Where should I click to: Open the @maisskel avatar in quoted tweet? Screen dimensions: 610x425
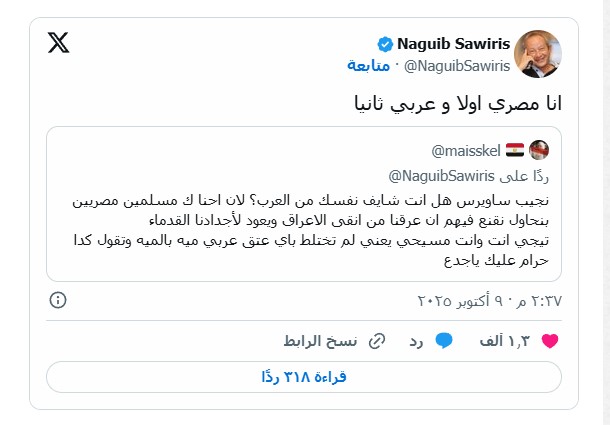pos(538,150)
